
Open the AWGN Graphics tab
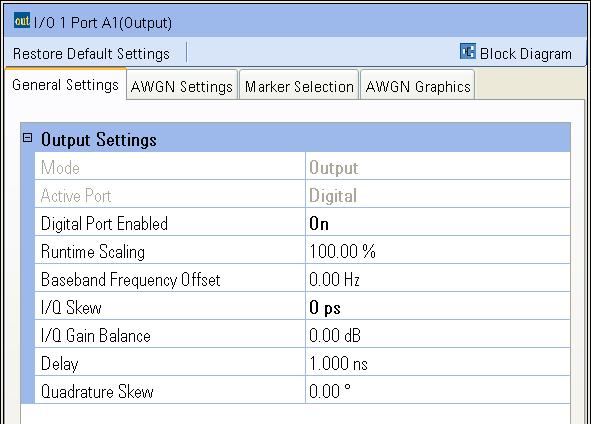[418, 87]
